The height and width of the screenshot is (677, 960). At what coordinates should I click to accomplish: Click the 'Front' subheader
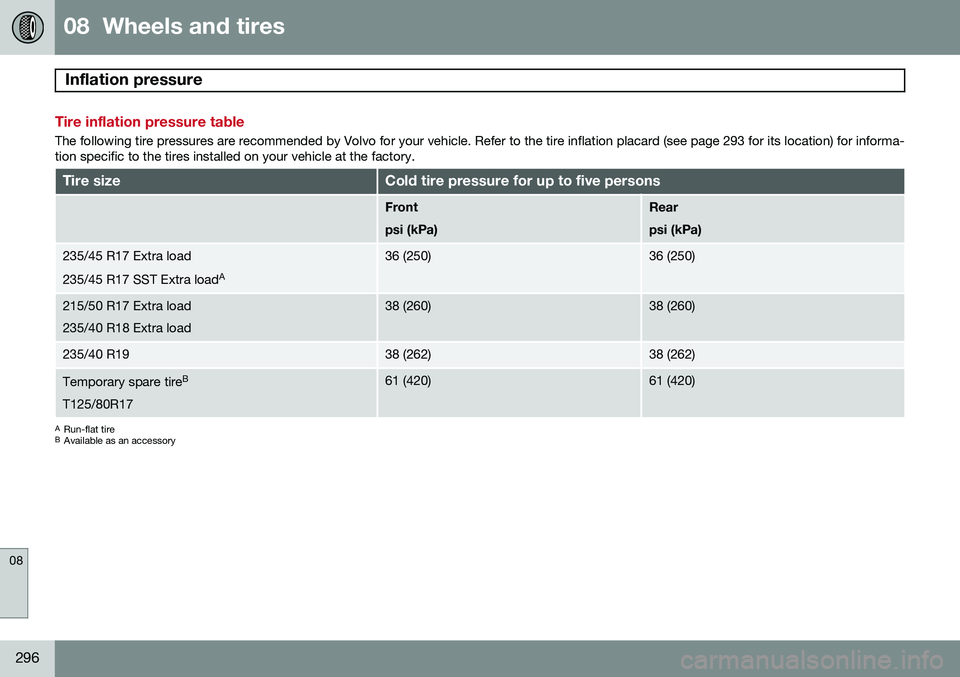[401, 207]
